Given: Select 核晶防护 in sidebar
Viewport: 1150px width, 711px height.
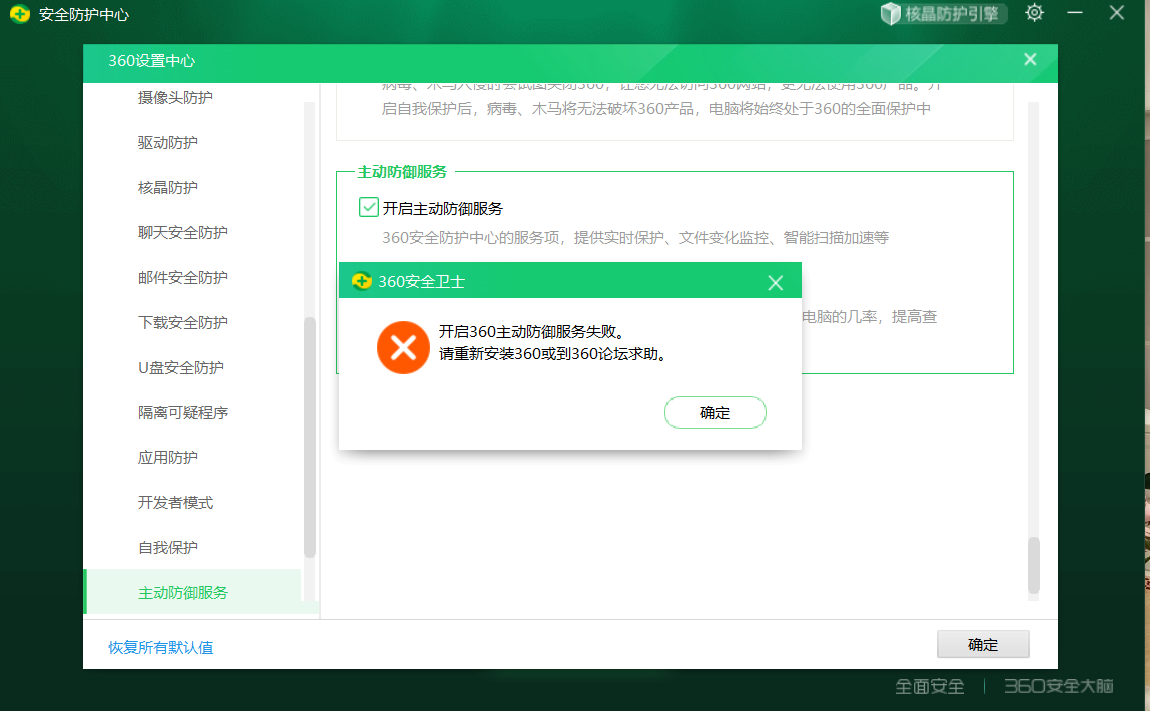Looking at the screenshot, I should point(168,188).
